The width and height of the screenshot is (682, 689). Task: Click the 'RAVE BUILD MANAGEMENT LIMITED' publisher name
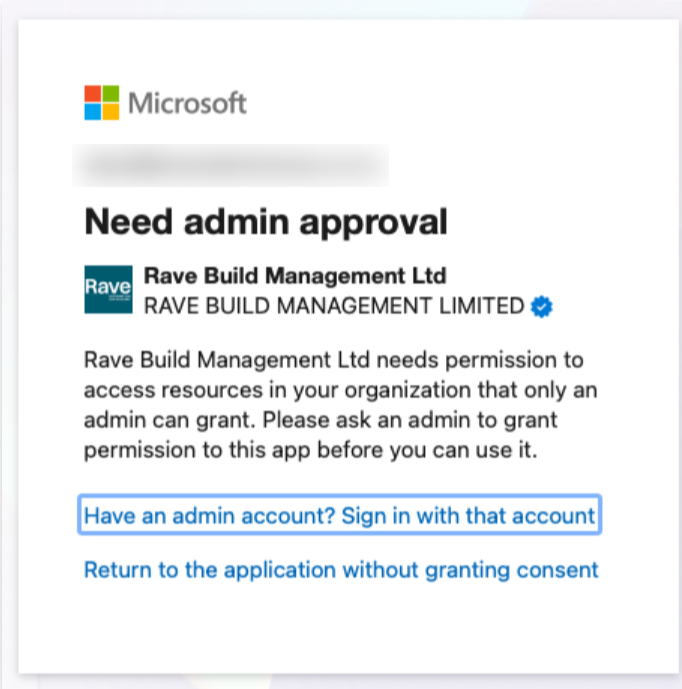tap(334, 306)
